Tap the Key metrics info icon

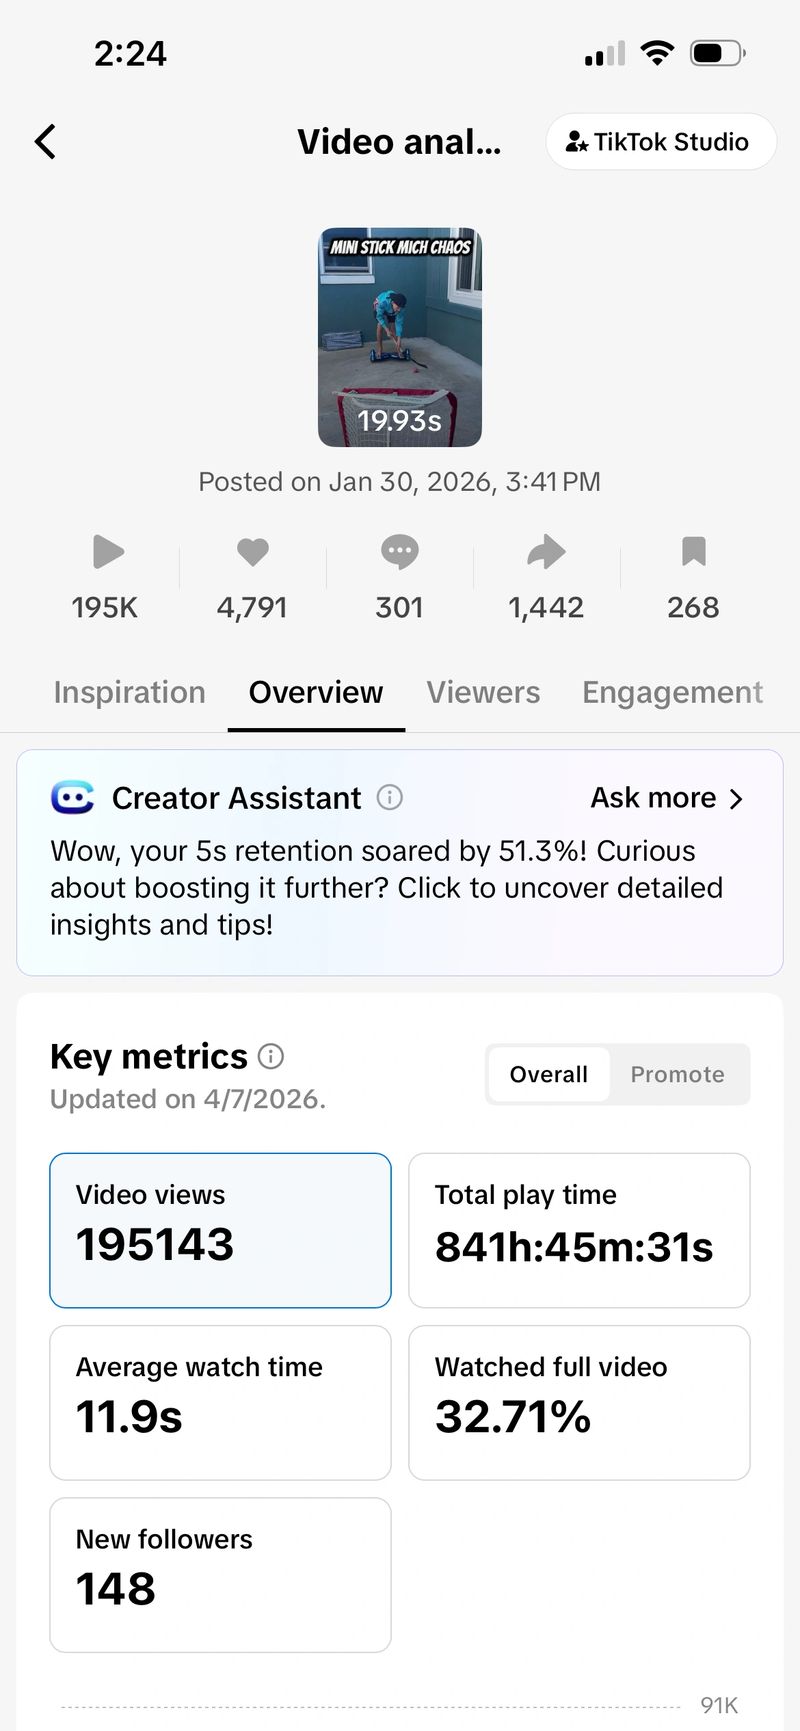(x=271, y=1056)
